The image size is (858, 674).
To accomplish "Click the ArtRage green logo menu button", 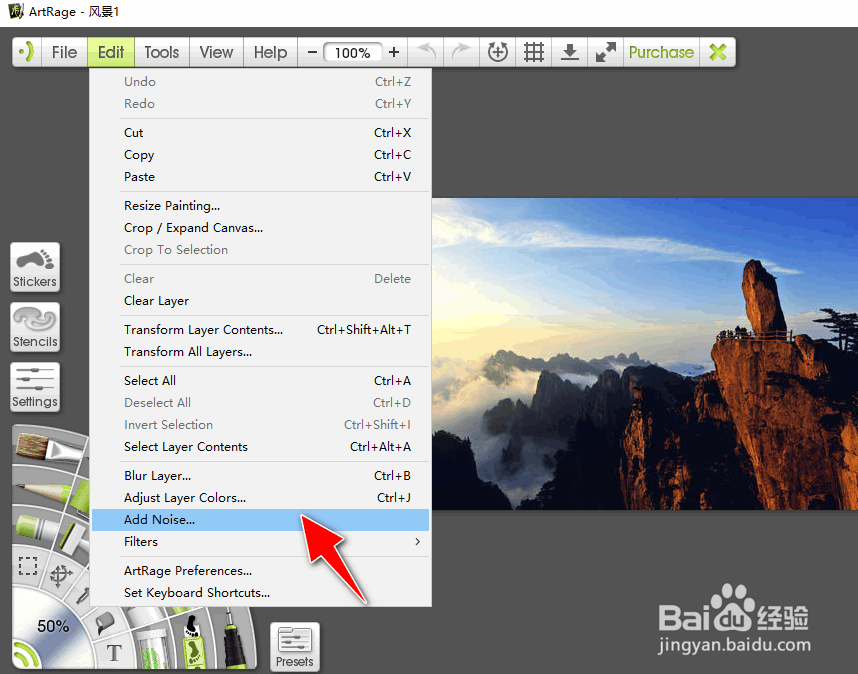I will coord(27,52).
